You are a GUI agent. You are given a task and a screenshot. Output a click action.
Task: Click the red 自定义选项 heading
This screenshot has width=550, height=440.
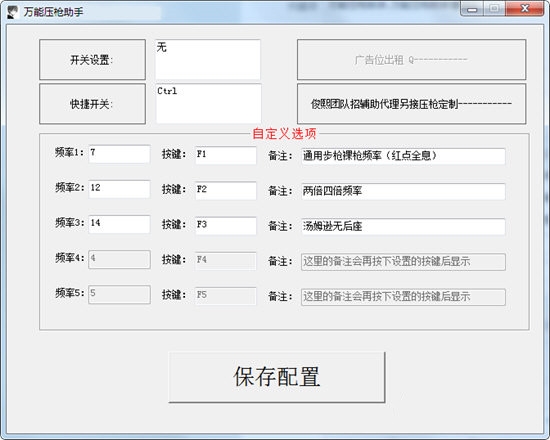click(284, 133)
